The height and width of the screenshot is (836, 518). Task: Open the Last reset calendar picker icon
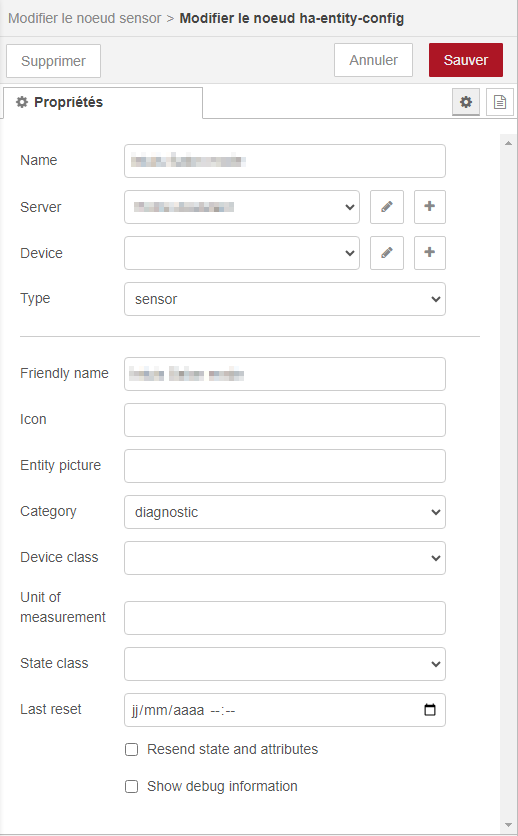point(430,710)
